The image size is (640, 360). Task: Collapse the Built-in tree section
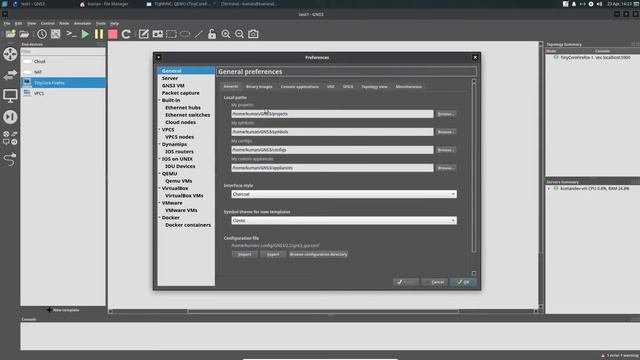tap(160, 100)
